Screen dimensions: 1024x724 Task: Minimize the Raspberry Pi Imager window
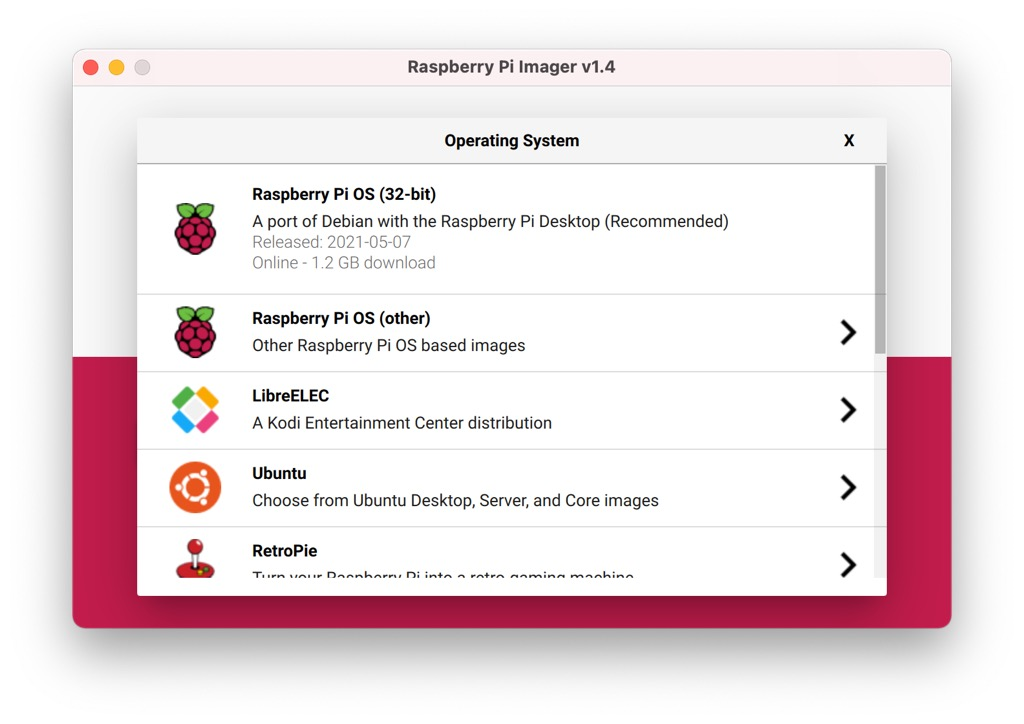[116, 67]
